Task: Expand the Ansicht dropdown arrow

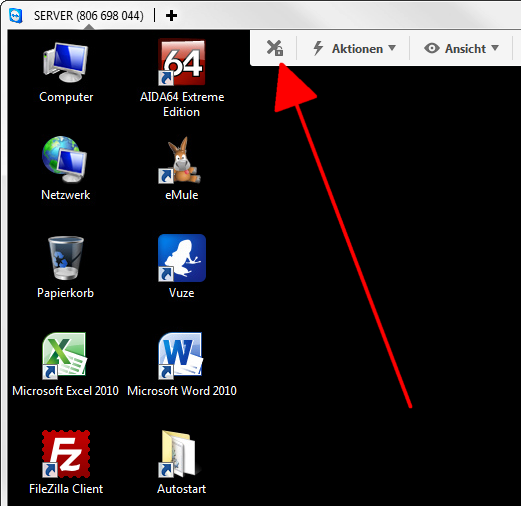Action: (x=495, y=48)
